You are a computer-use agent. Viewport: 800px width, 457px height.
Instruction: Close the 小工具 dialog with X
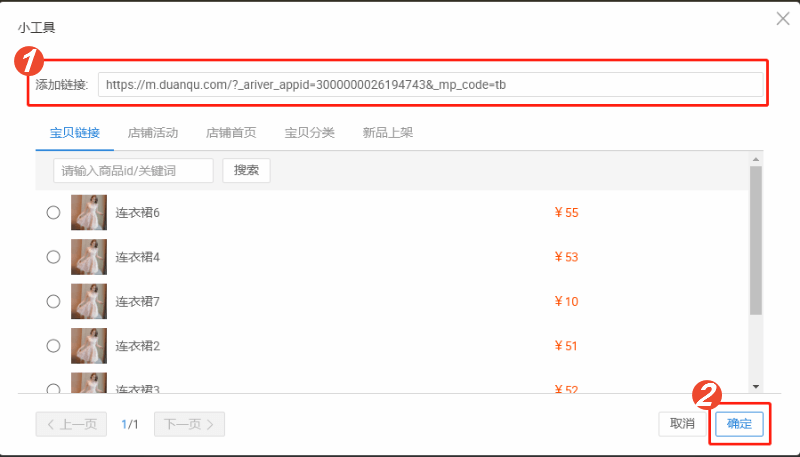783,19
